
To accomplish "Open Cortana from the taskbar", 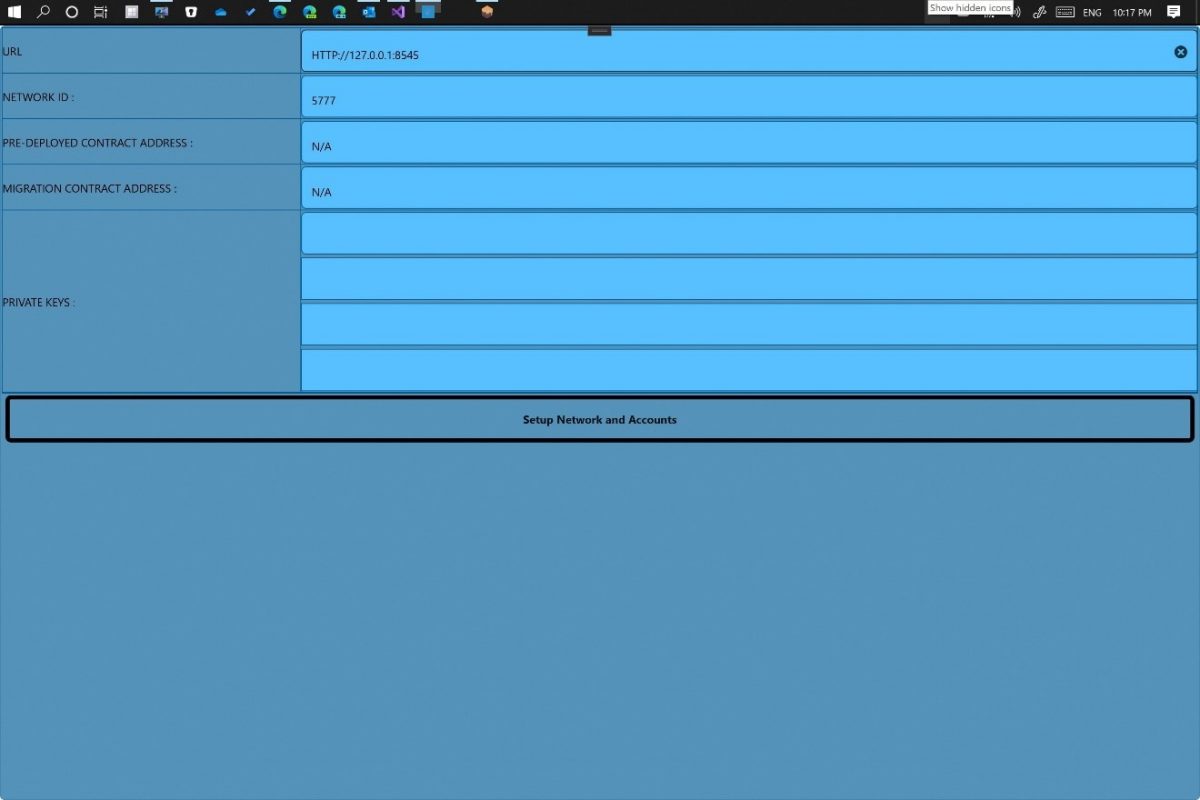I will [x=72, y=12].
